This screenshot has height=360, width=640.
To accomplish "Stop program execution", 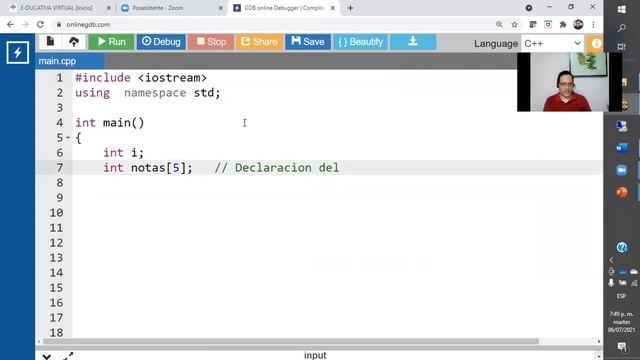I will tap(211, 42).
